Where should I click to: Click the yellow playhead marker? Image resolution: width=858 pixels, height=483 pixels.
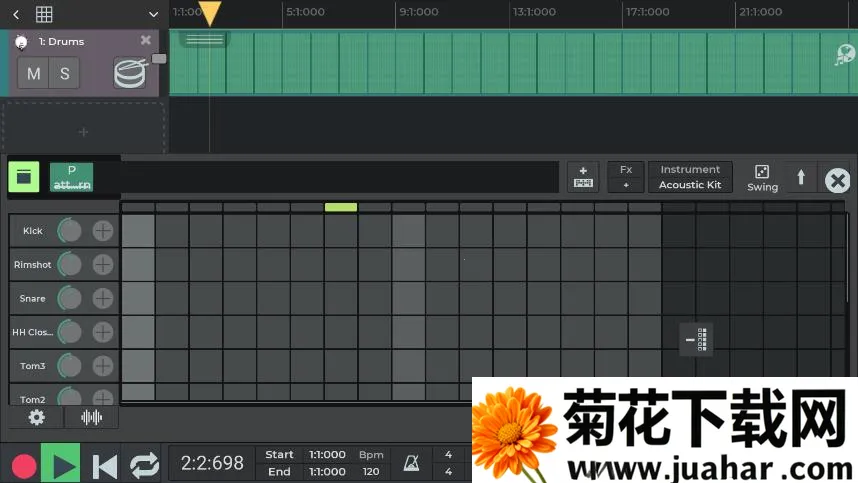pos(210,14)
